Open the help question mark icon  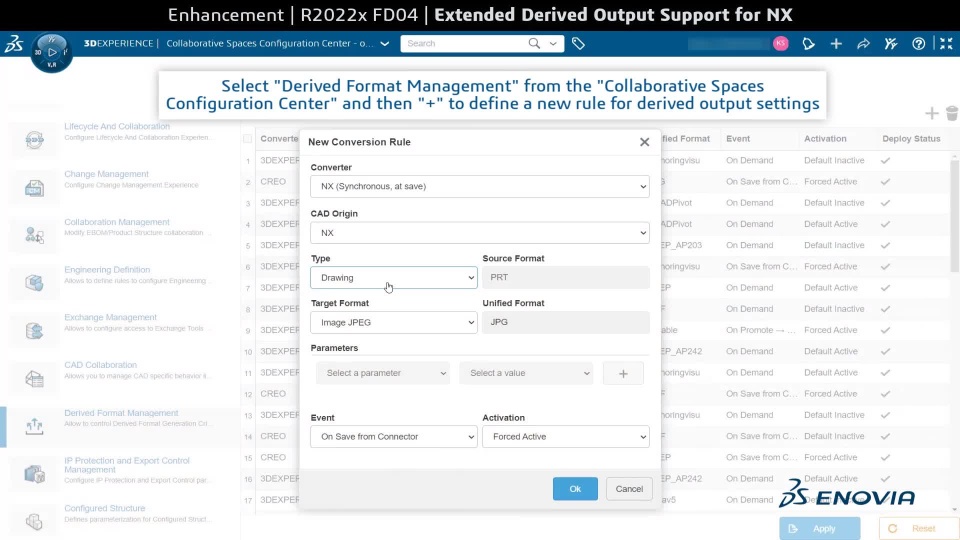pyautogui.click(x=919, y=44)
